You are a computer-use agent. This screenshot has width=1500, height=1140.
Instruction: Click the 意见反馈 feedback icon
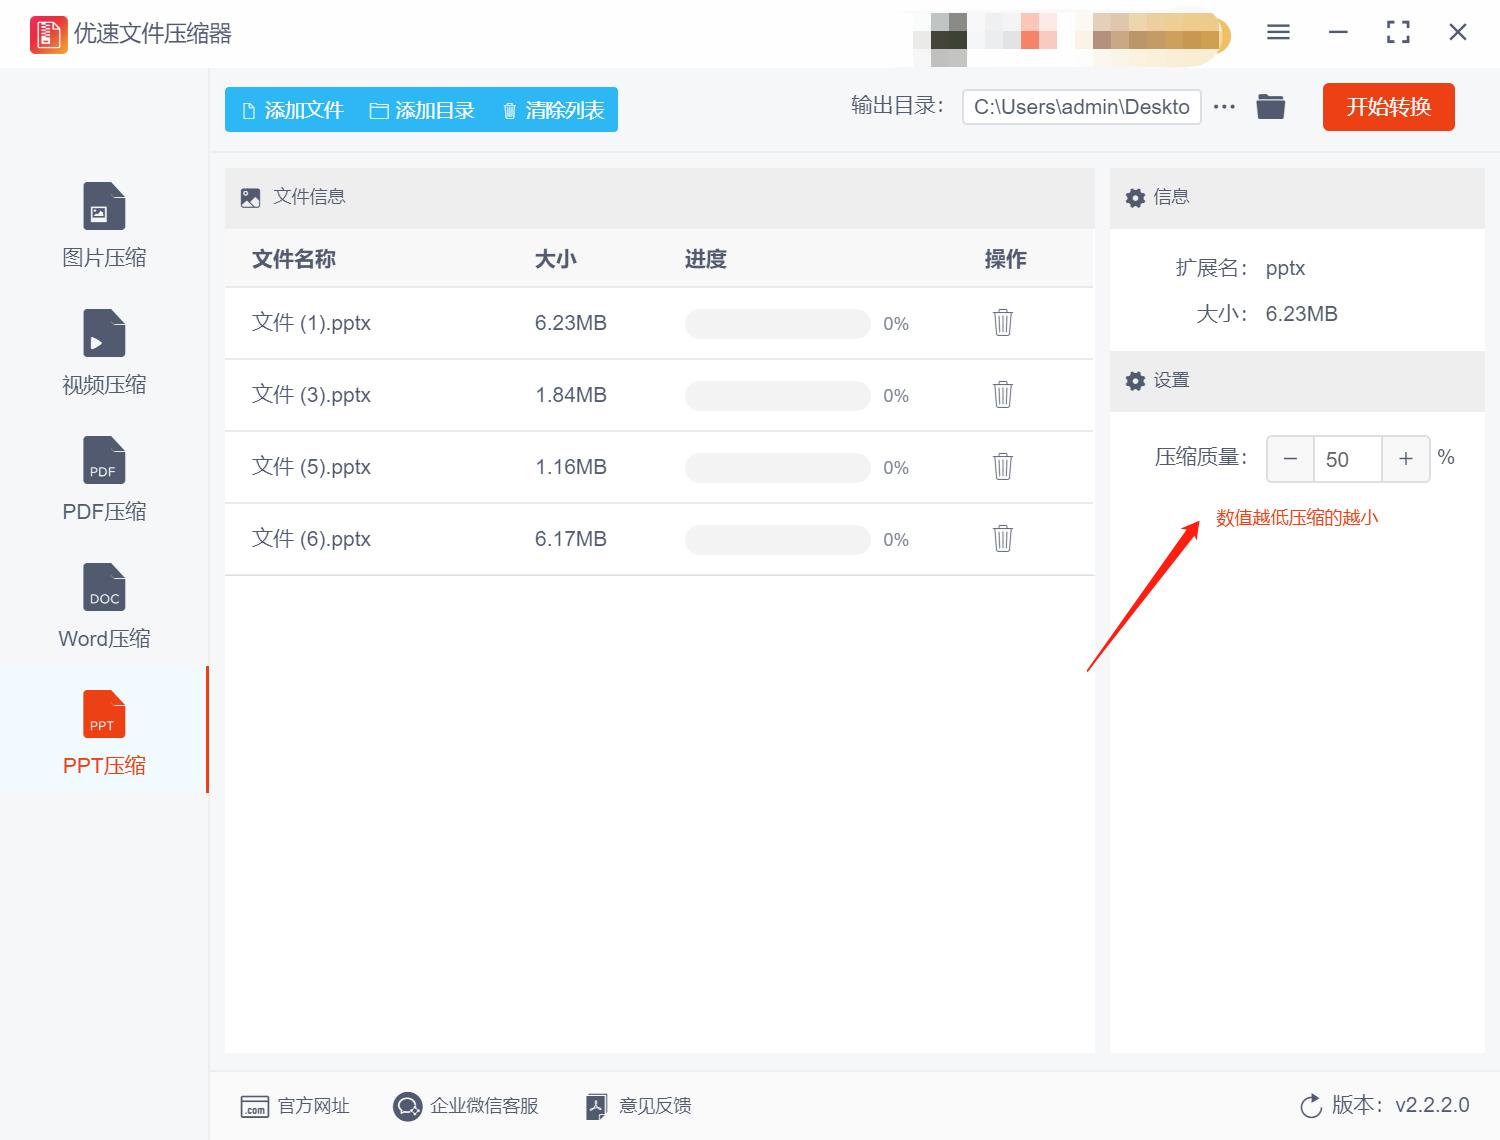point(597,1106)
